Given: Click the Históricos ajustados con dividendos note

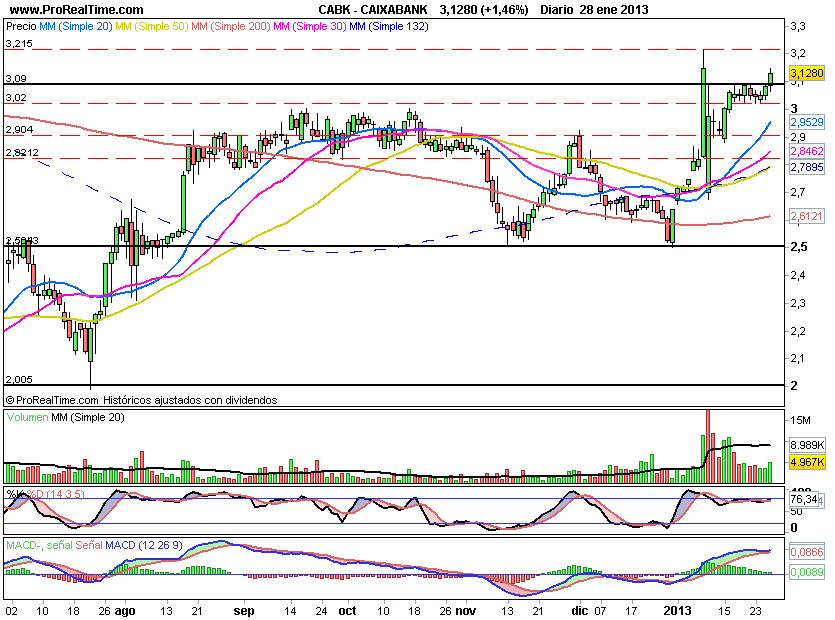Looking at the screenshot, I should click(x=190, y=400).
